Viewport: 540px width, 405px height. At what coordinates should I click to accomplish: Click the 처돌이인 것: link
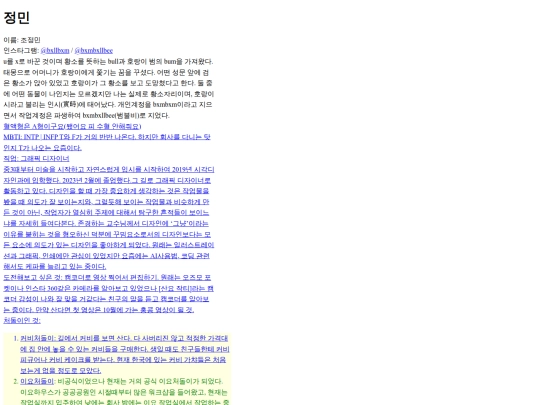point(22,320)
